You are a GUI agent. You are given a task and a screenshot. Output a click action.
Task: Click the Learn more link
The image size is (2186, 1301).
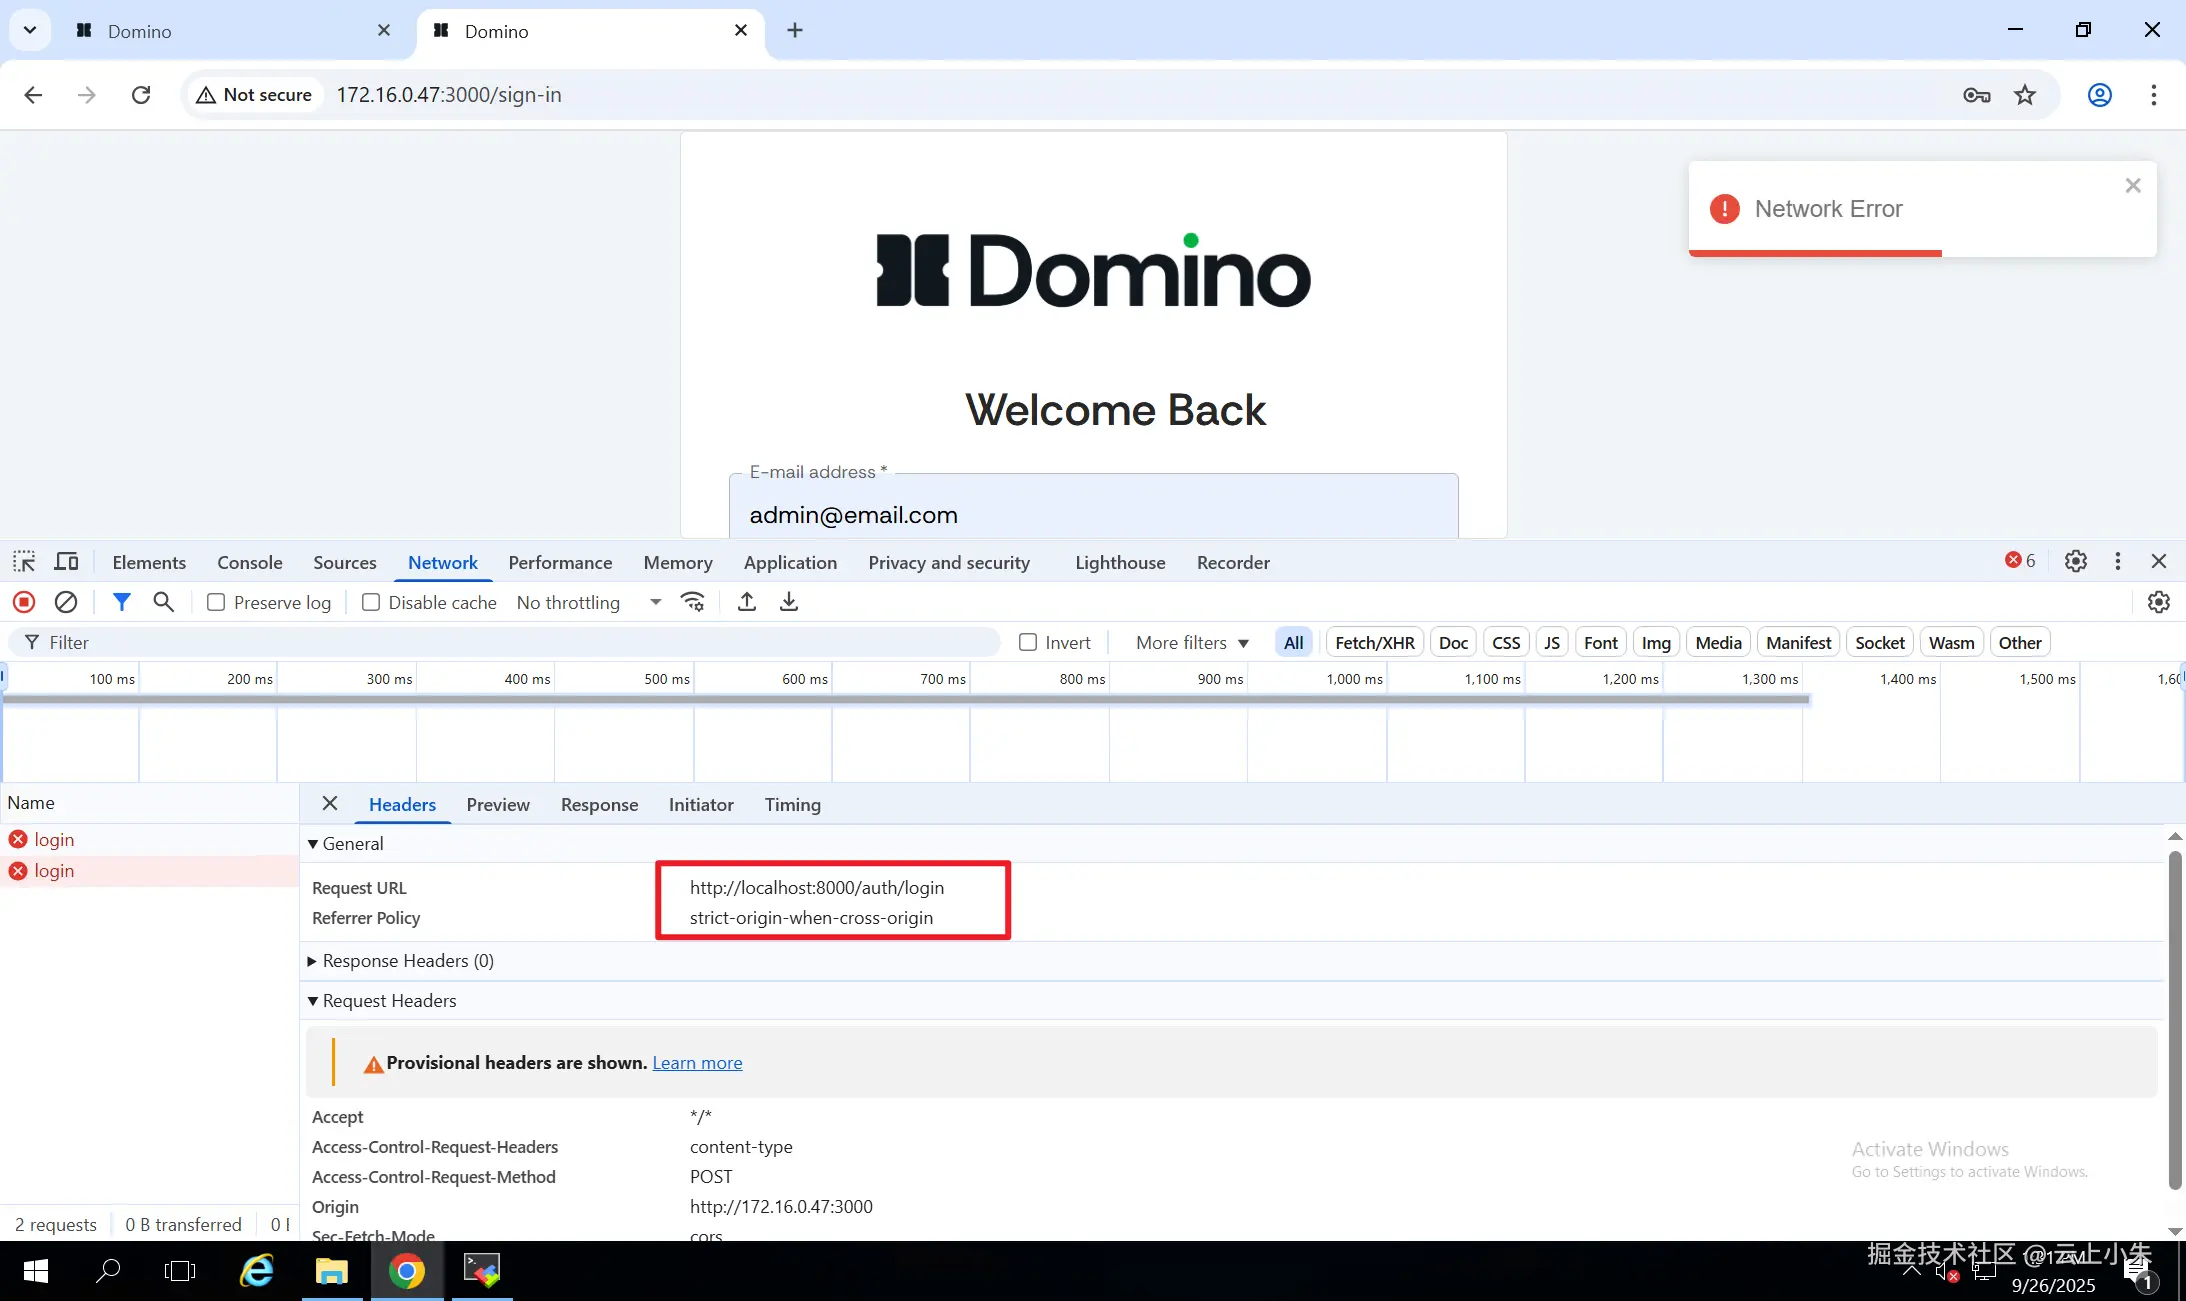697,1063
